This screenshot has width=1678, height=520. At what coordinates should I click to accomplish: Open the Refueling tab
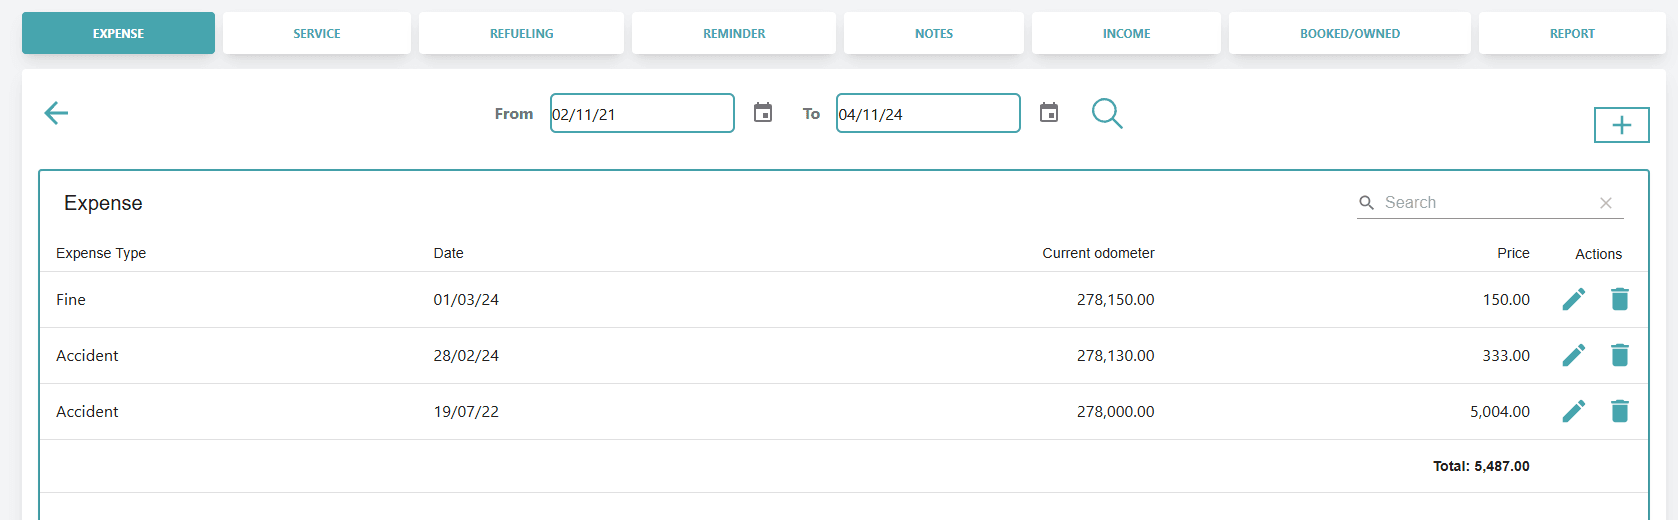(521, 33)
